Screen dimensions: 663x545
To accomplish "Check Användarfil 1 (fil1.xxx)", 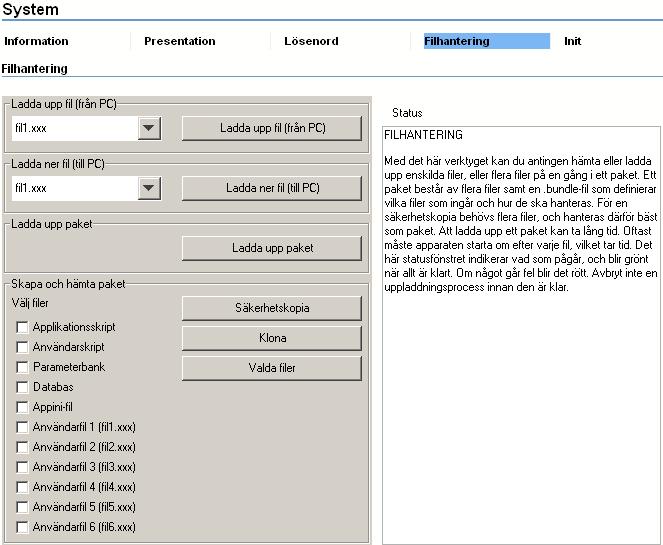I will 22,427.
